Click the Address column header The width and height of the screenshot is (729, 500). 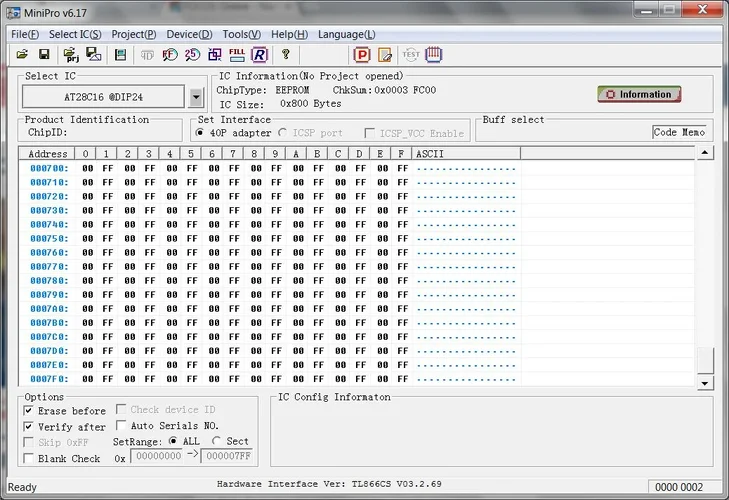47,154
